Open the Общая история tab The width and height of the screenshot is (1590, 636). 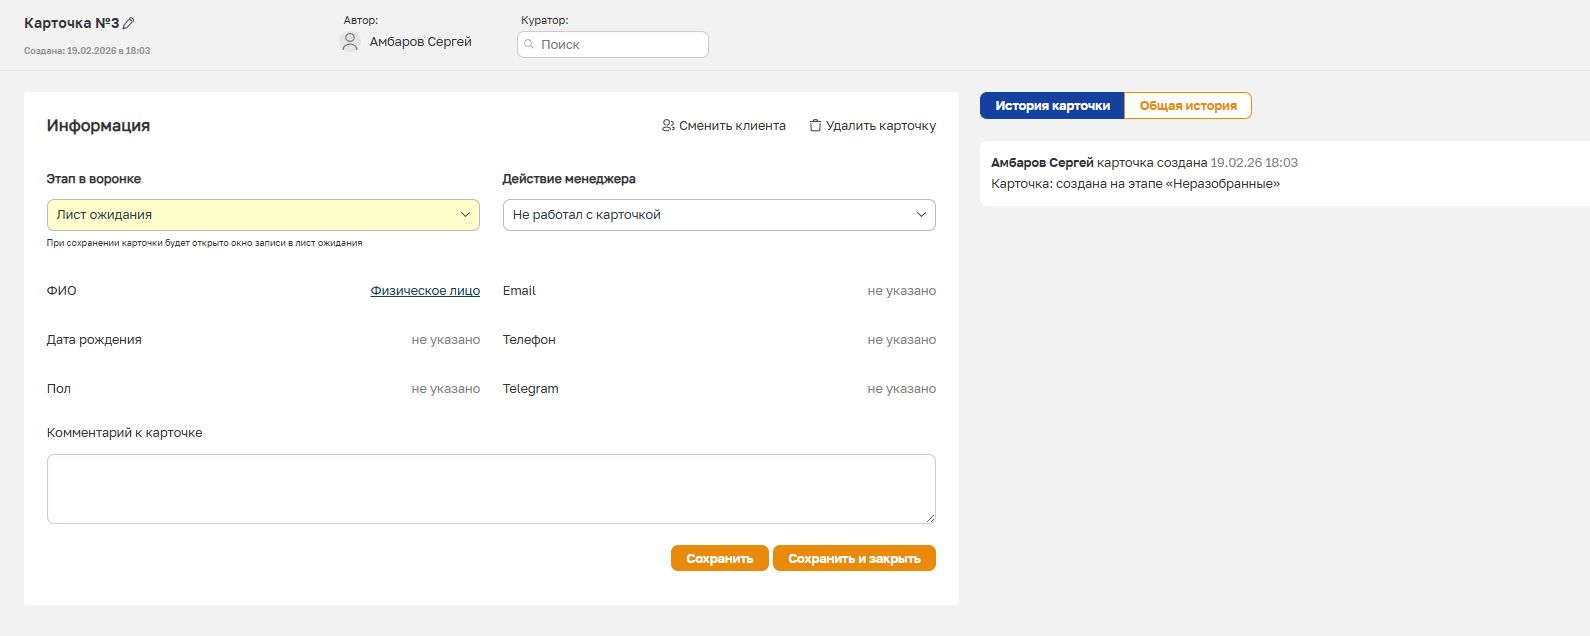1188,106
